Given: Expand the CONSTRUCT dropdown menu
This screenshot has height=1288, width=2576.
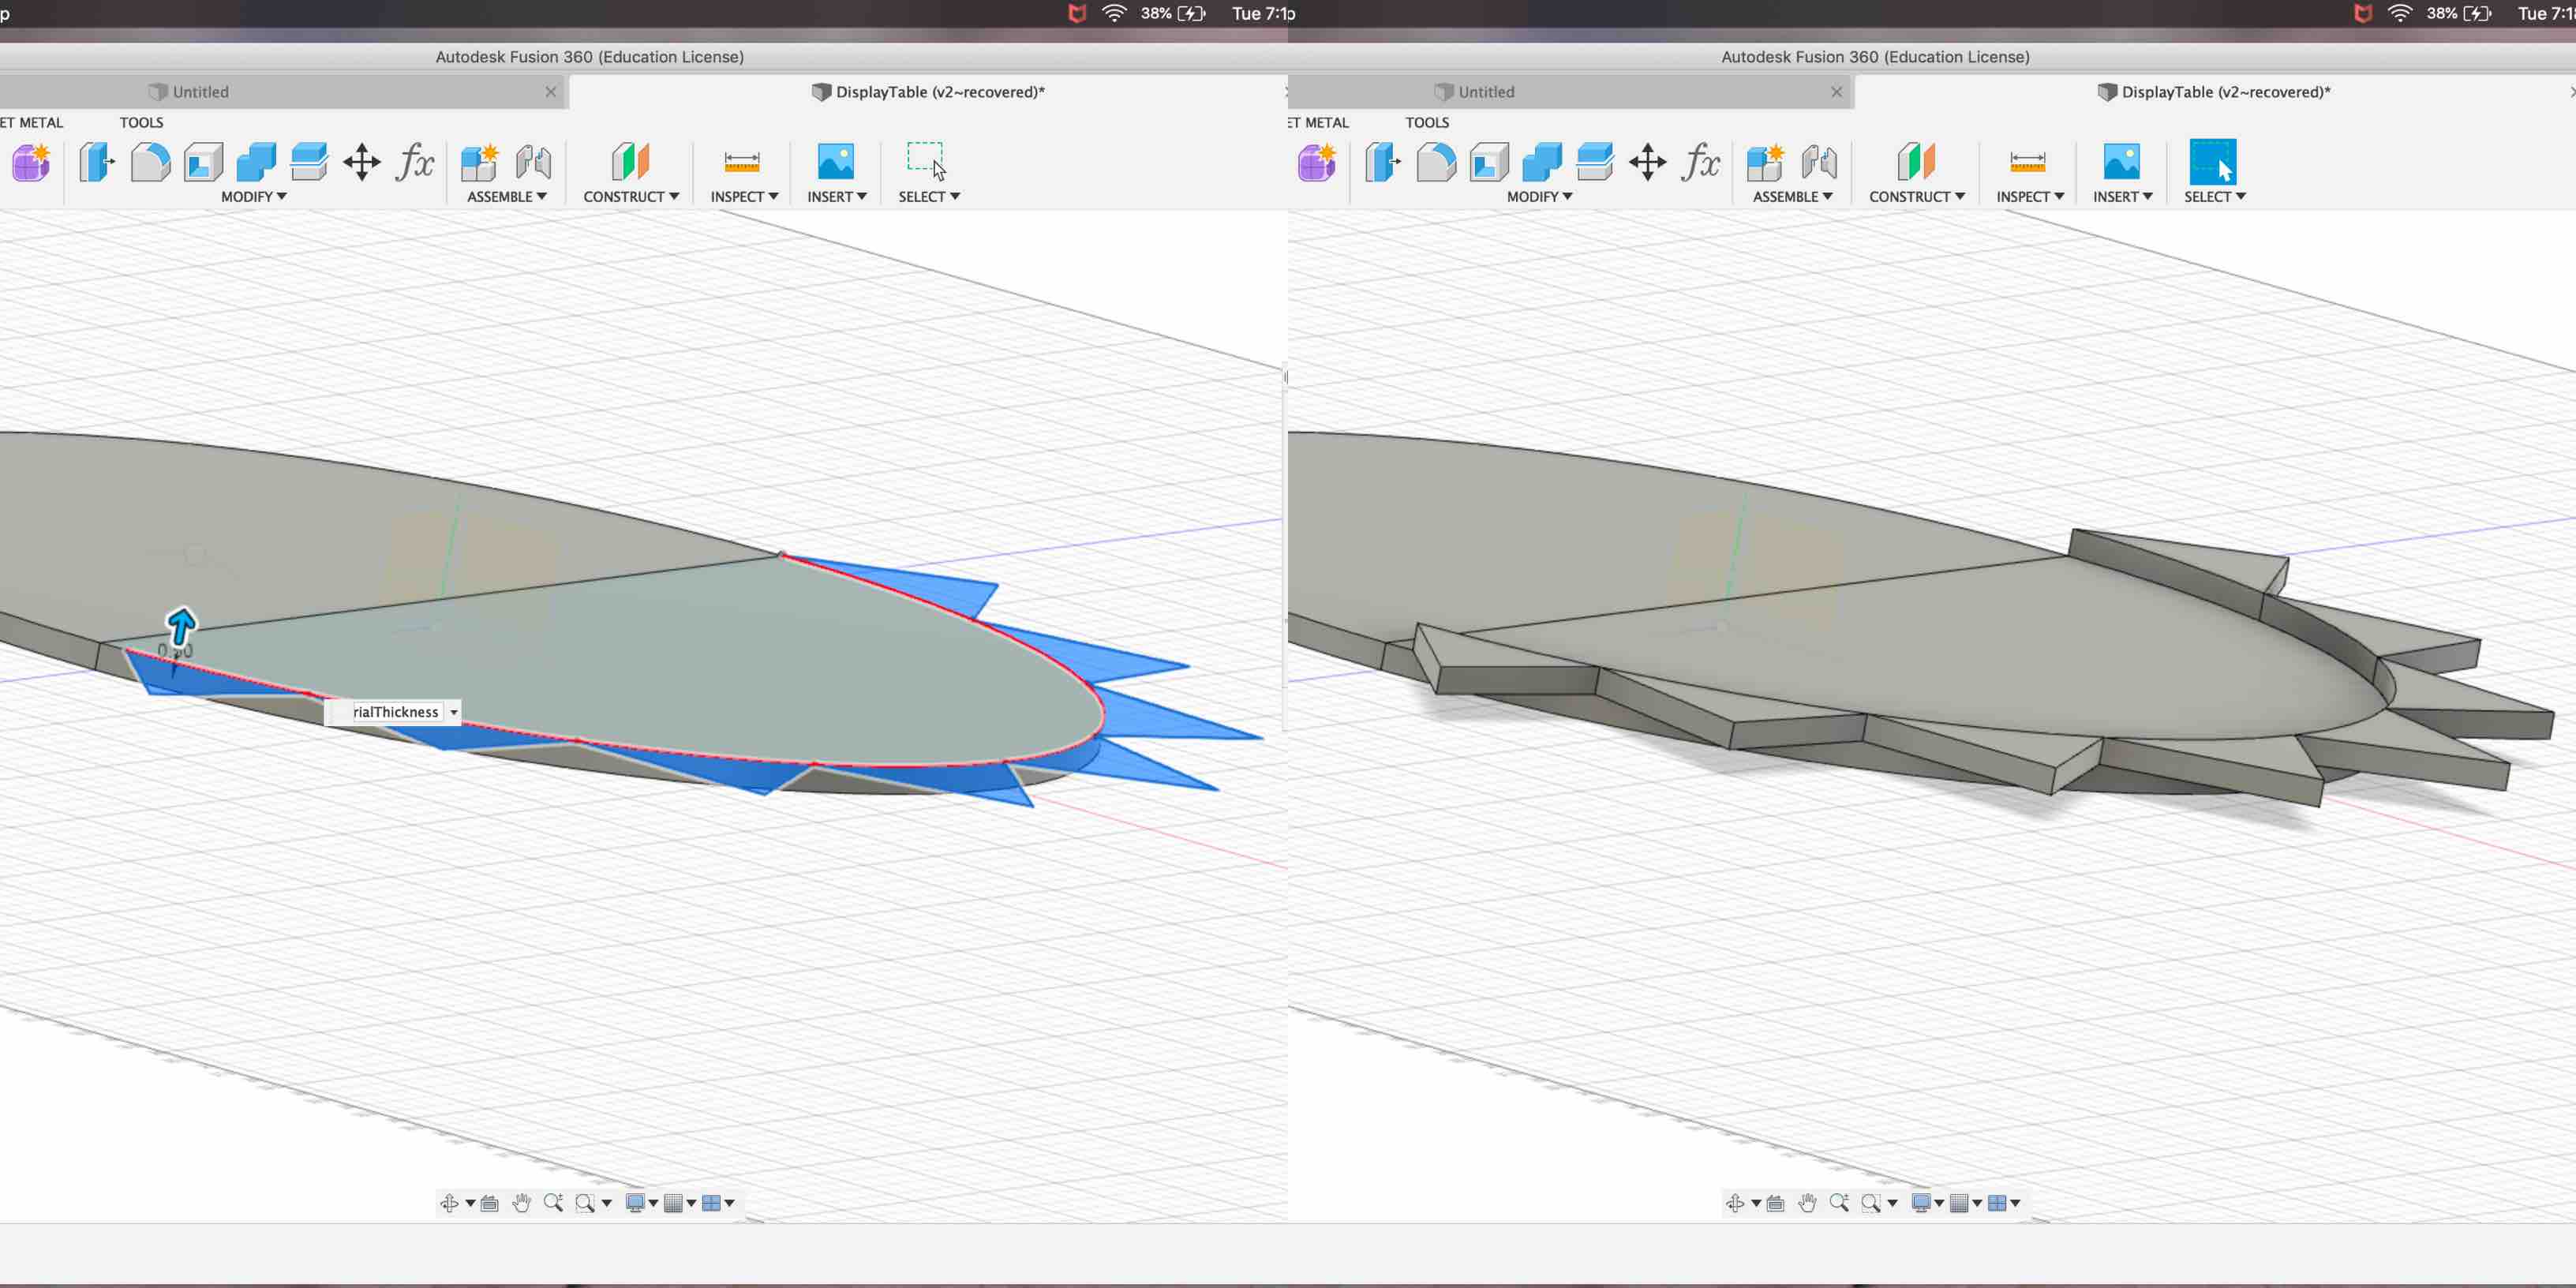Looking at the screenshot, I should pos(631,196).
